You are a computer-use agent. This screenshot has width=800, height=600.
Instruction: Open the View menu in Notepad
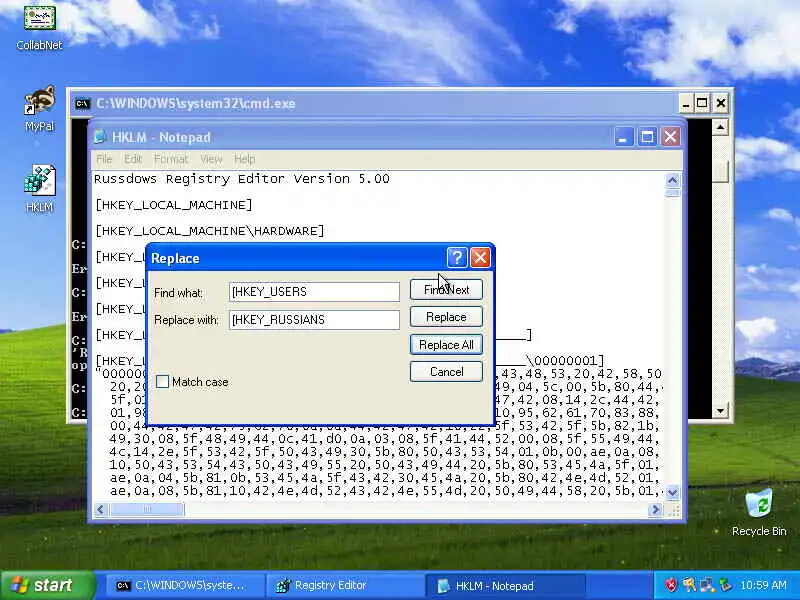coord(211,159)
